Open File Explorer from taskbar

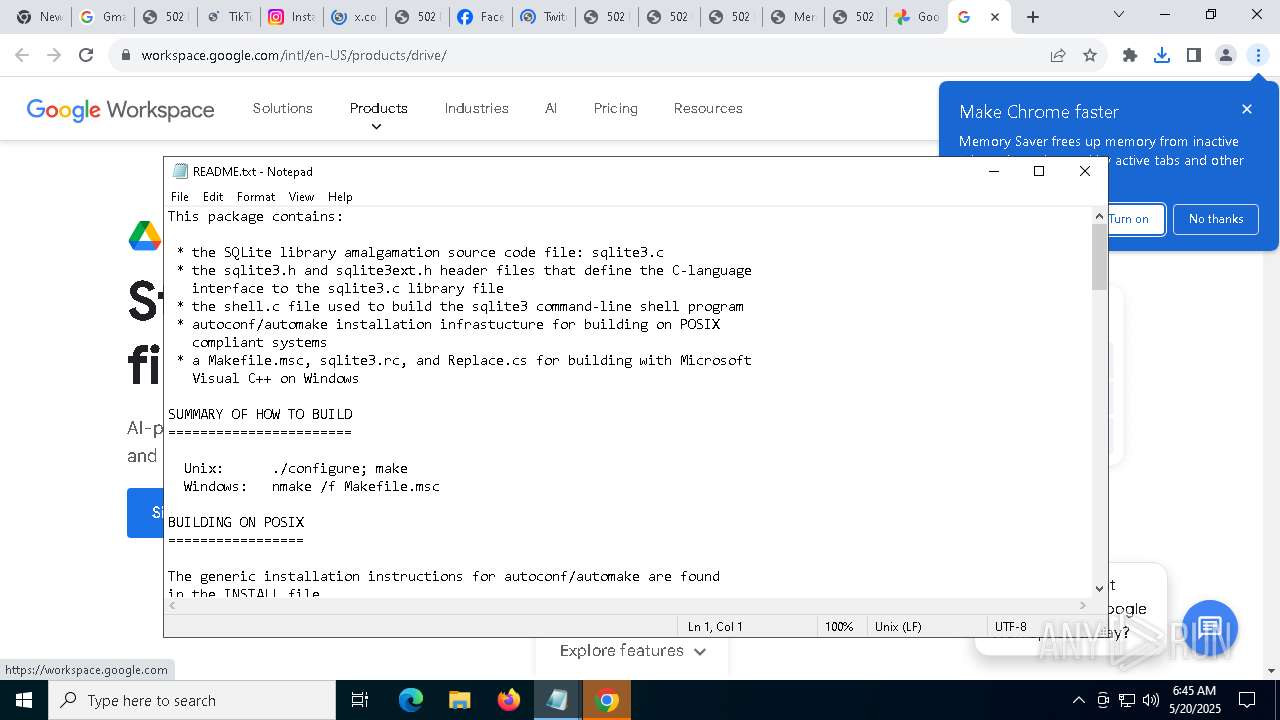[459, 700]
